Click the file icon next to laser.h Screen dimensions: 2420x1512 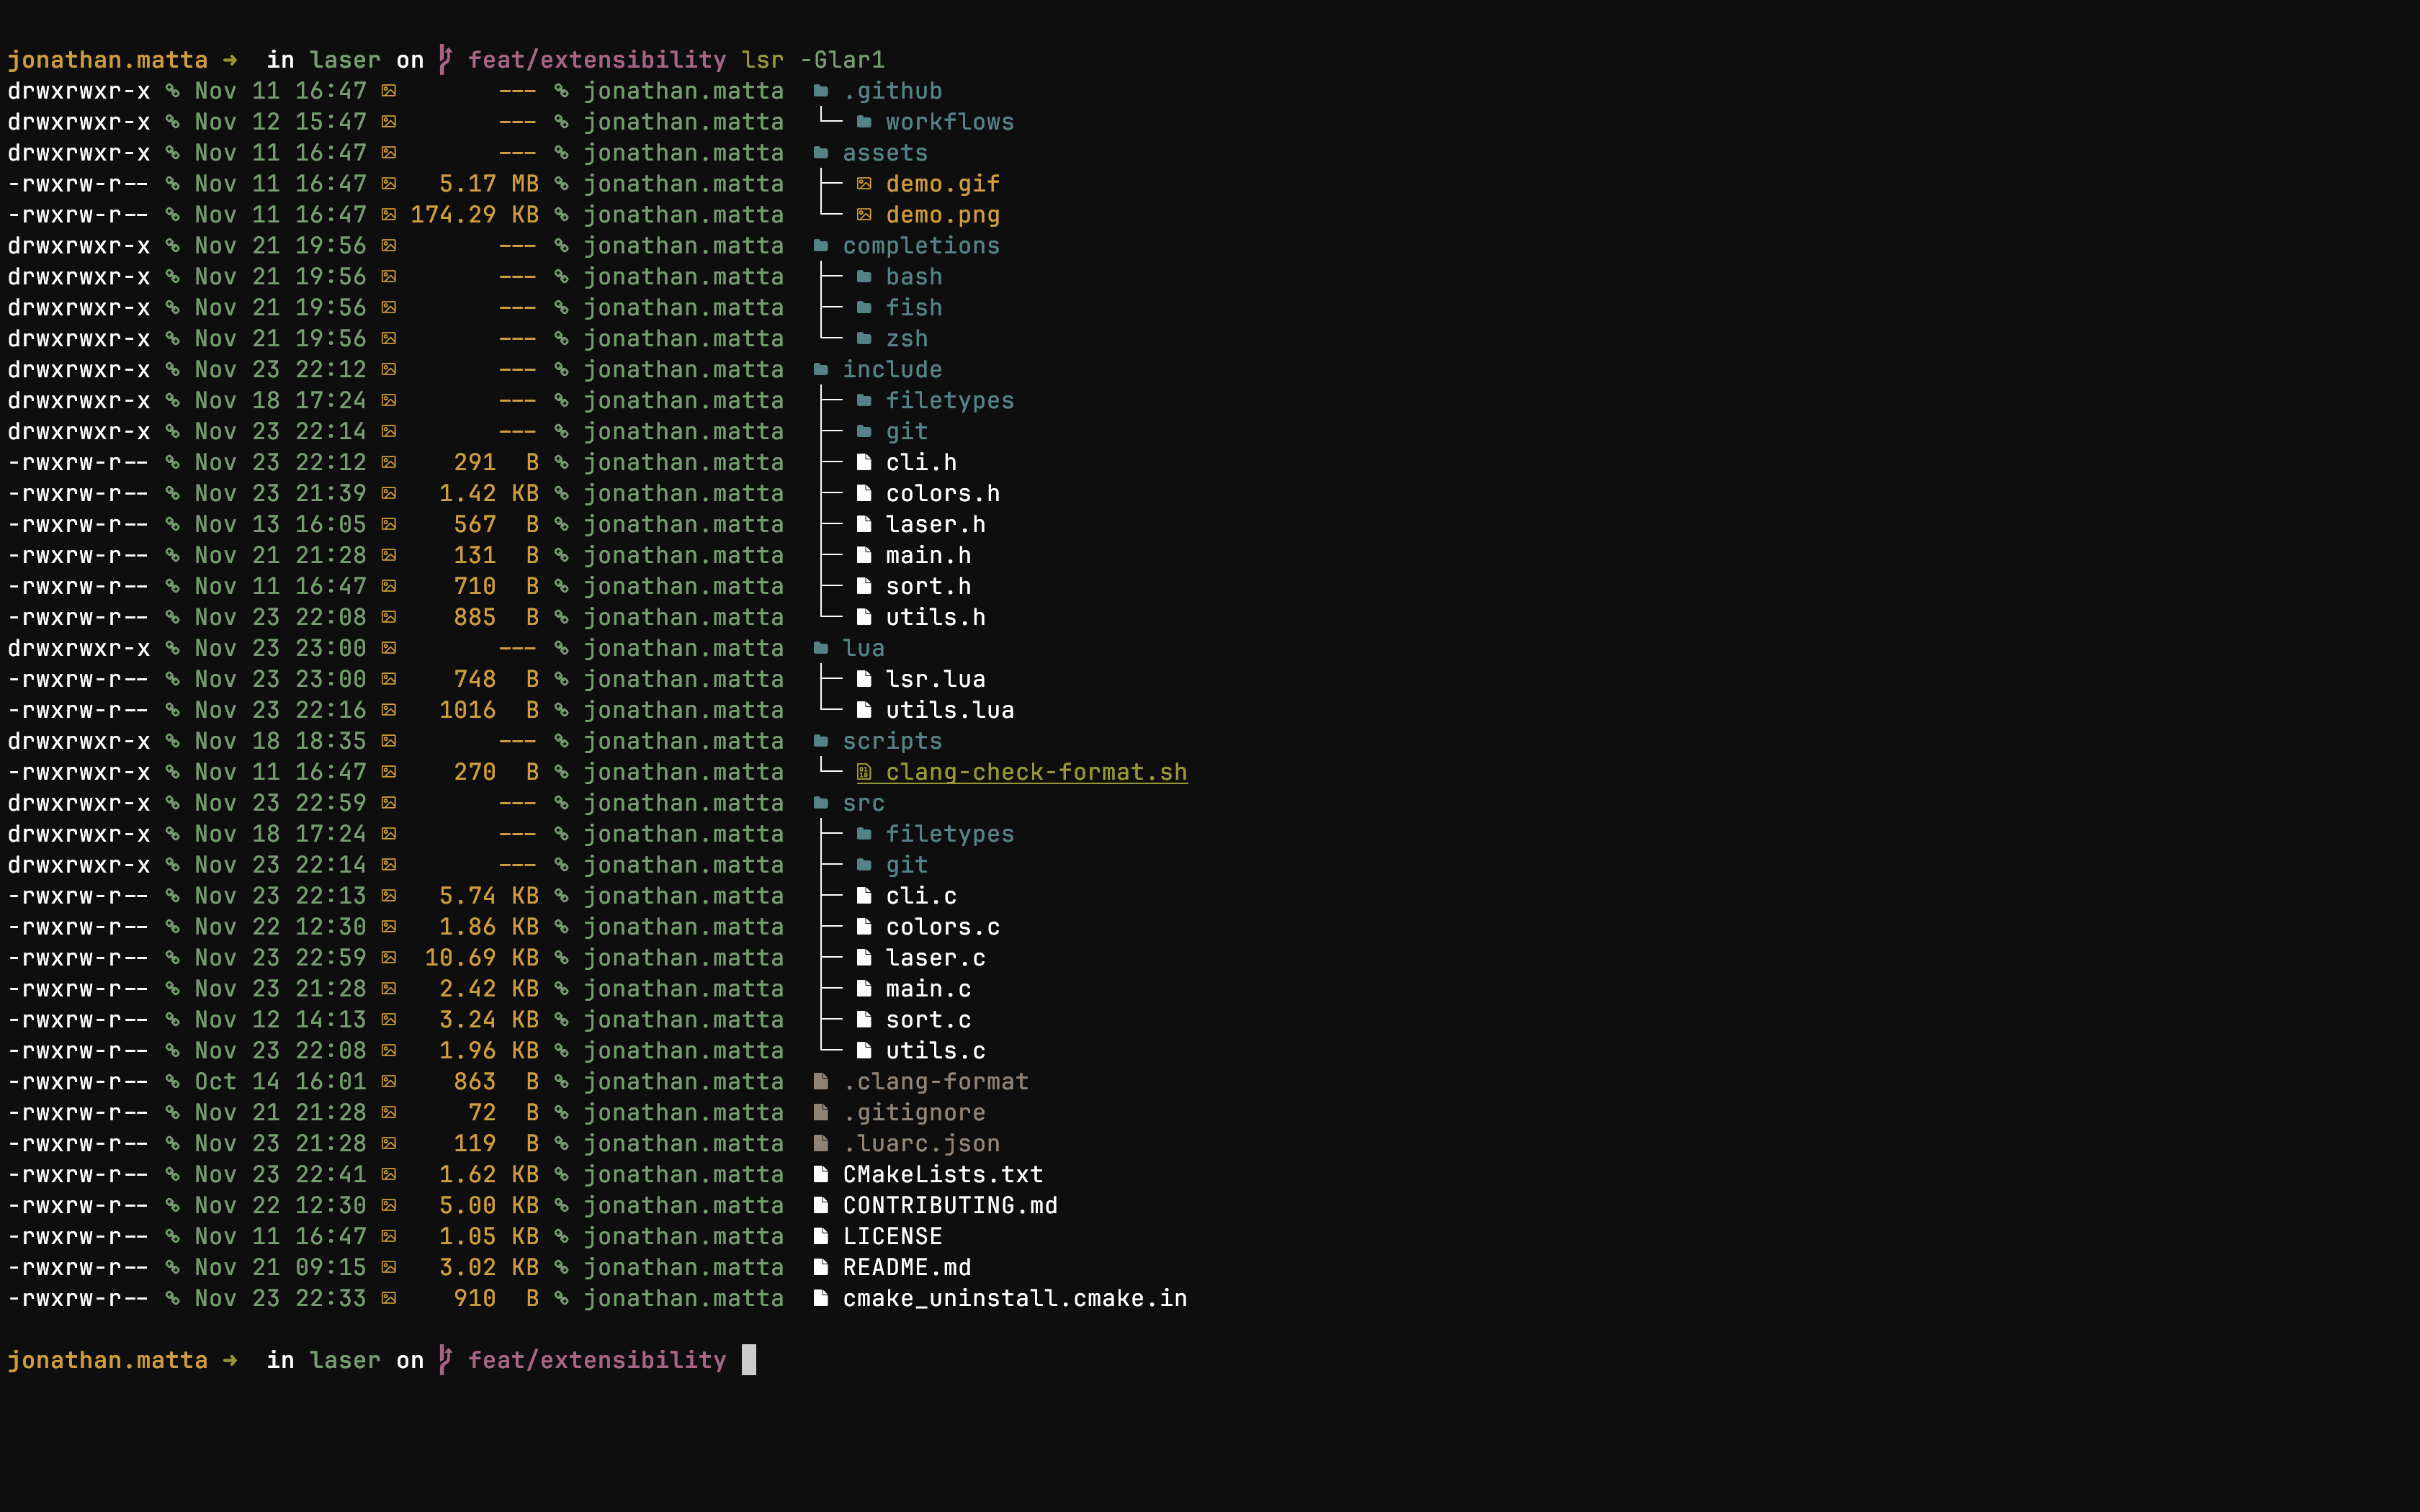(864, 524)
